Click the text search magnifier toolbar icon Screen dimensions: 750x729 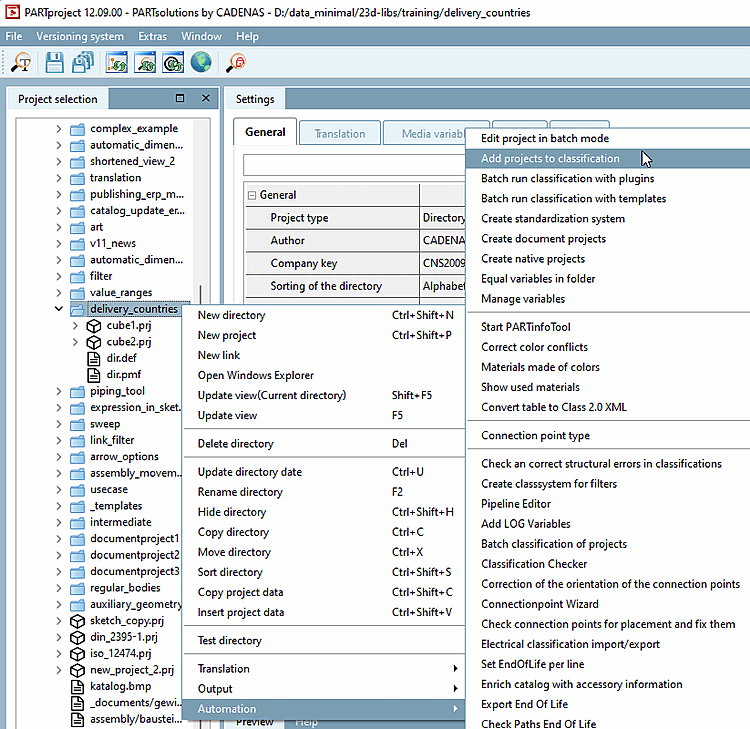coord(21,63)
